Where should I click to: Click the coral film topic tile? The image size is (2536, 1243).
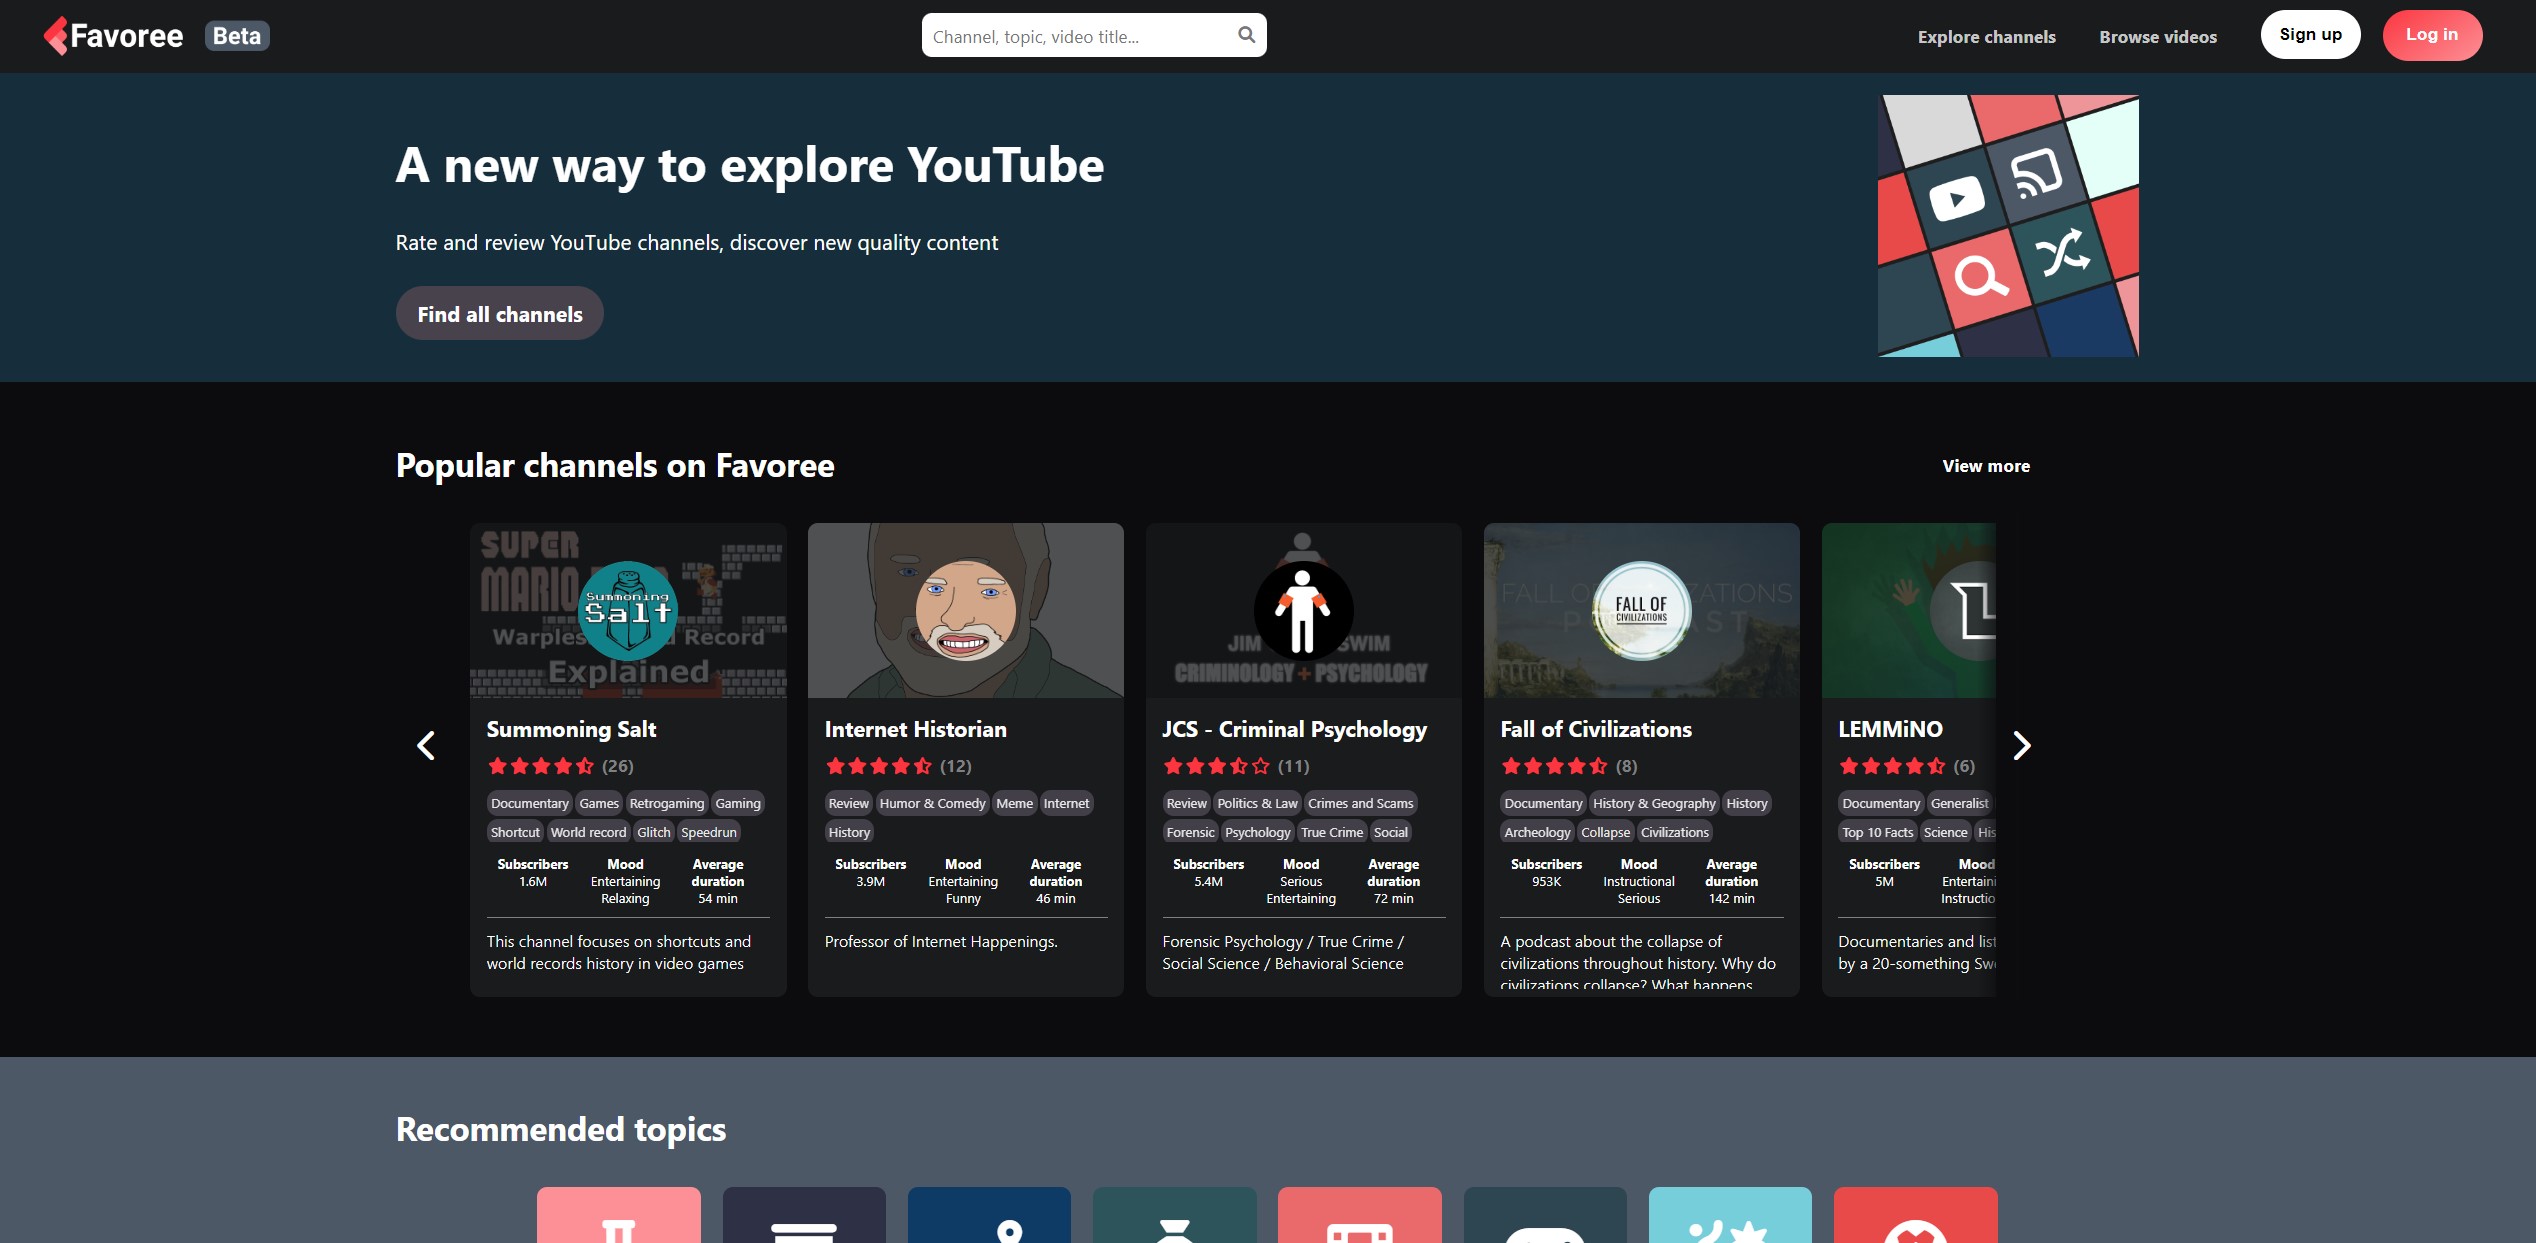coord(1360,1215)
